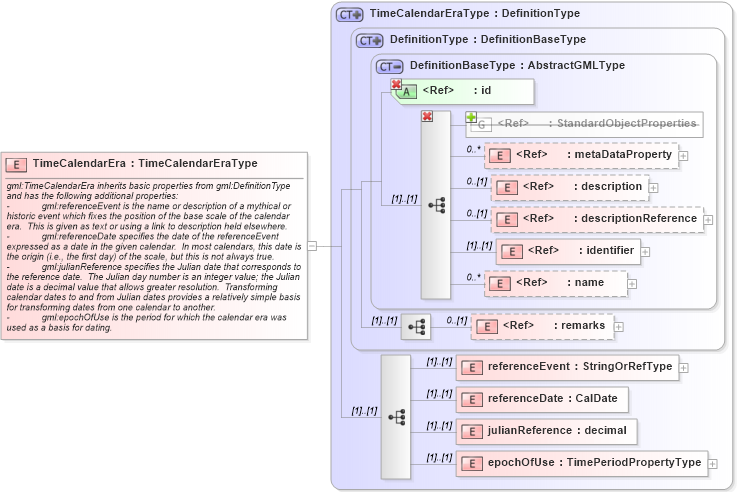
Task: Click the red X marker on id attribute
Action: coord(396,84)
